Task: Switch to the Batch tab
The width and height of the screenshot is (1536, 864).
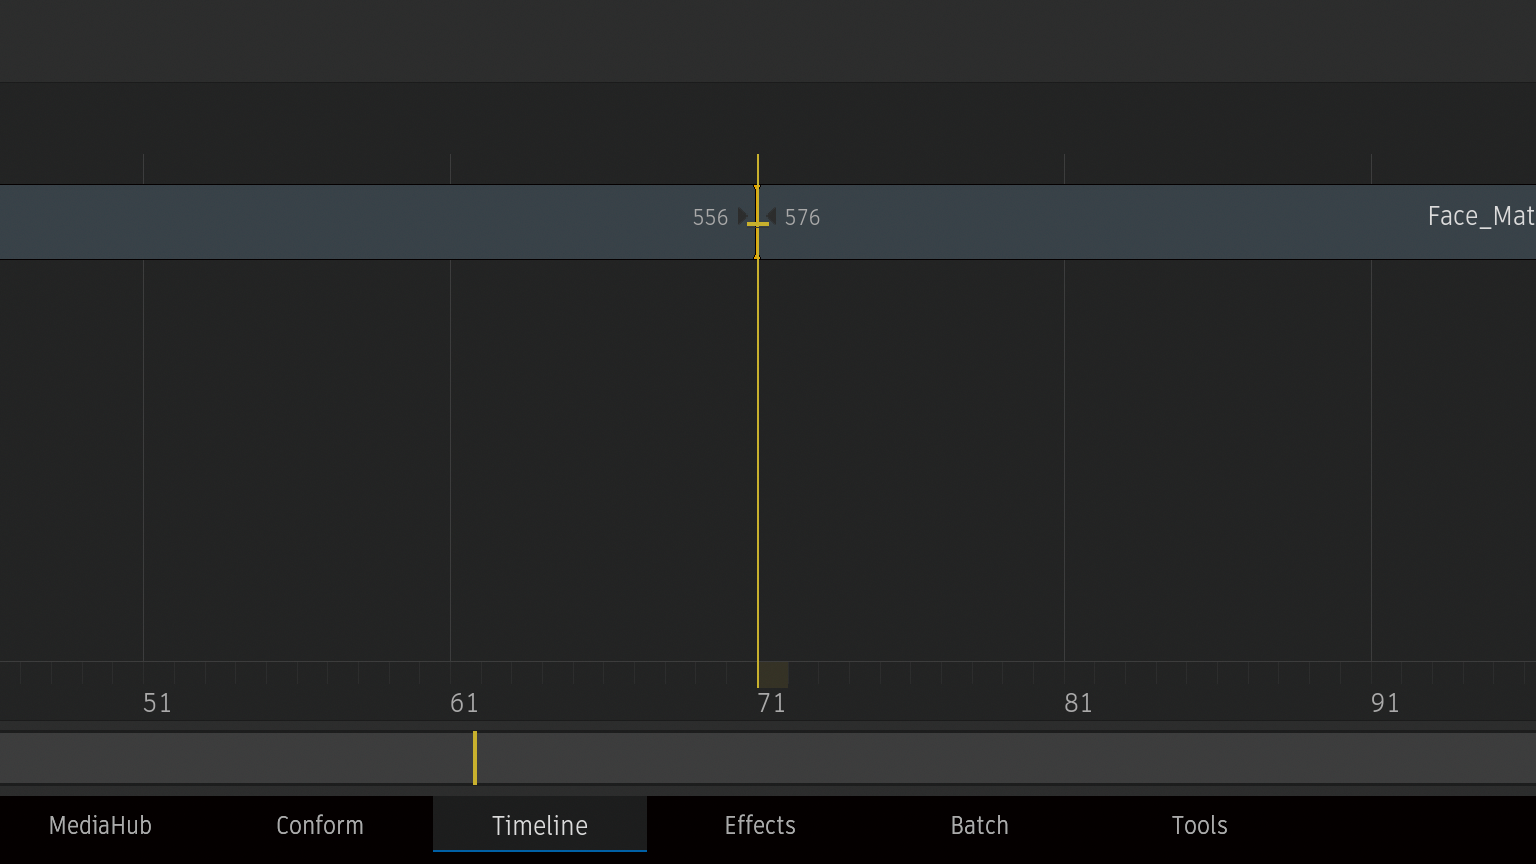Action: click(x=980, y=825)
